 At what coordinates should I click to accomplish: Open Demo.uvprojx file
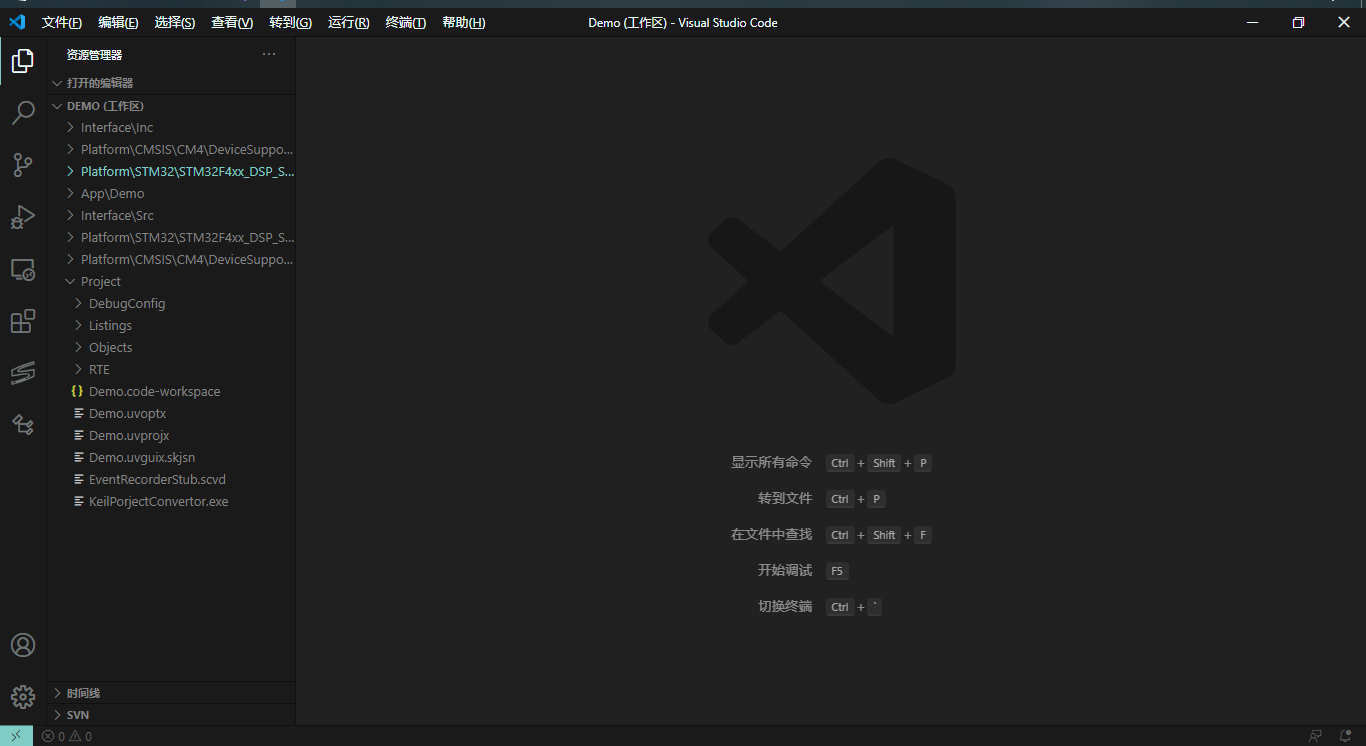[171, 436]
